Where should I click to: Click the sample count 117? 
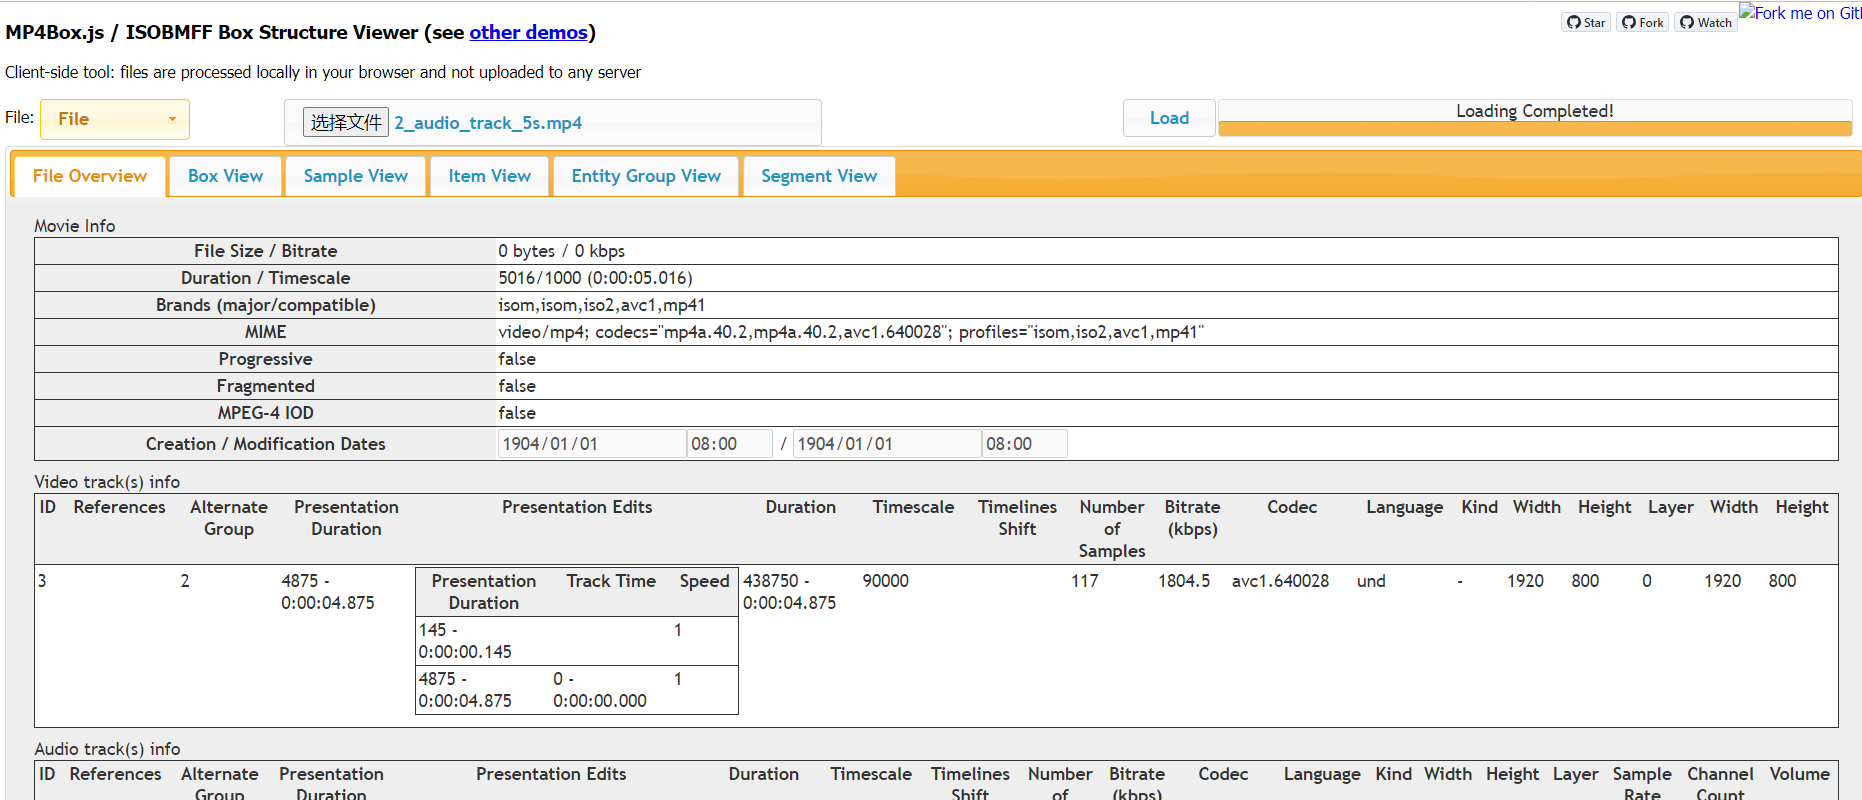[1085, 581]
